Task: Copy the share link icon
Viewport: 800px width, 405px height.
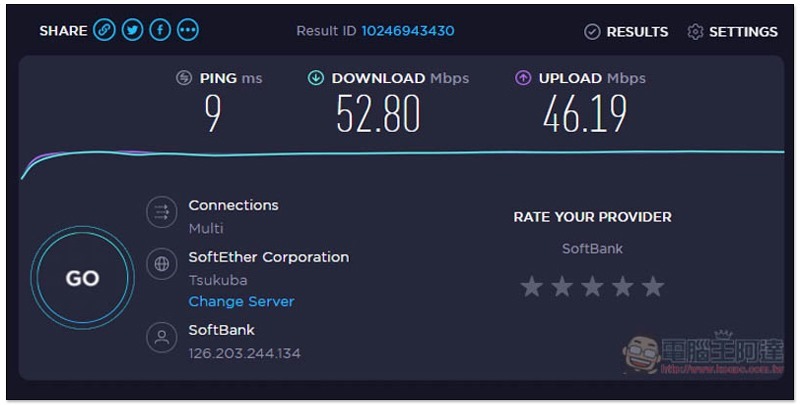Action: click(x=104, y=31)
